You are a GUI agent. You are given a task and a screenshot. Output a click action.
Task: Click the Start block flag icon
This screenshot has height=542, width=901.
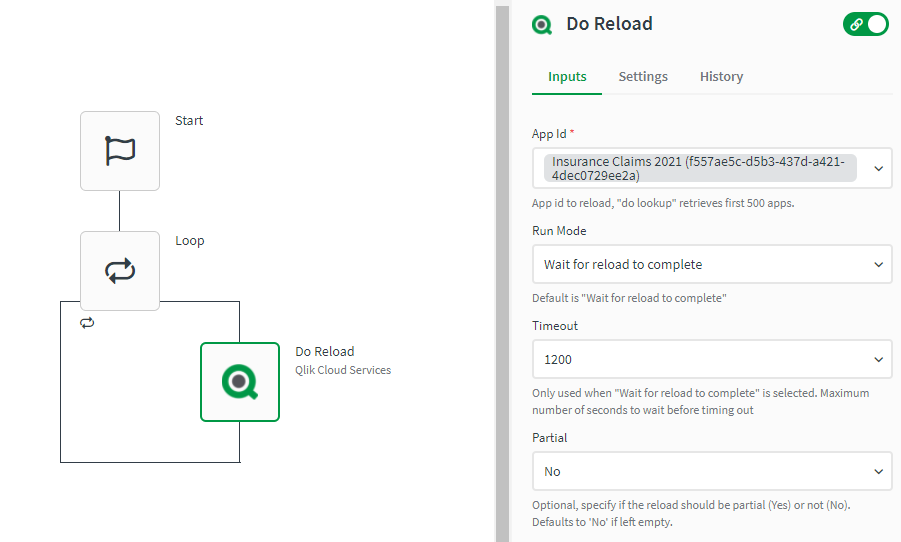(120, 151)
